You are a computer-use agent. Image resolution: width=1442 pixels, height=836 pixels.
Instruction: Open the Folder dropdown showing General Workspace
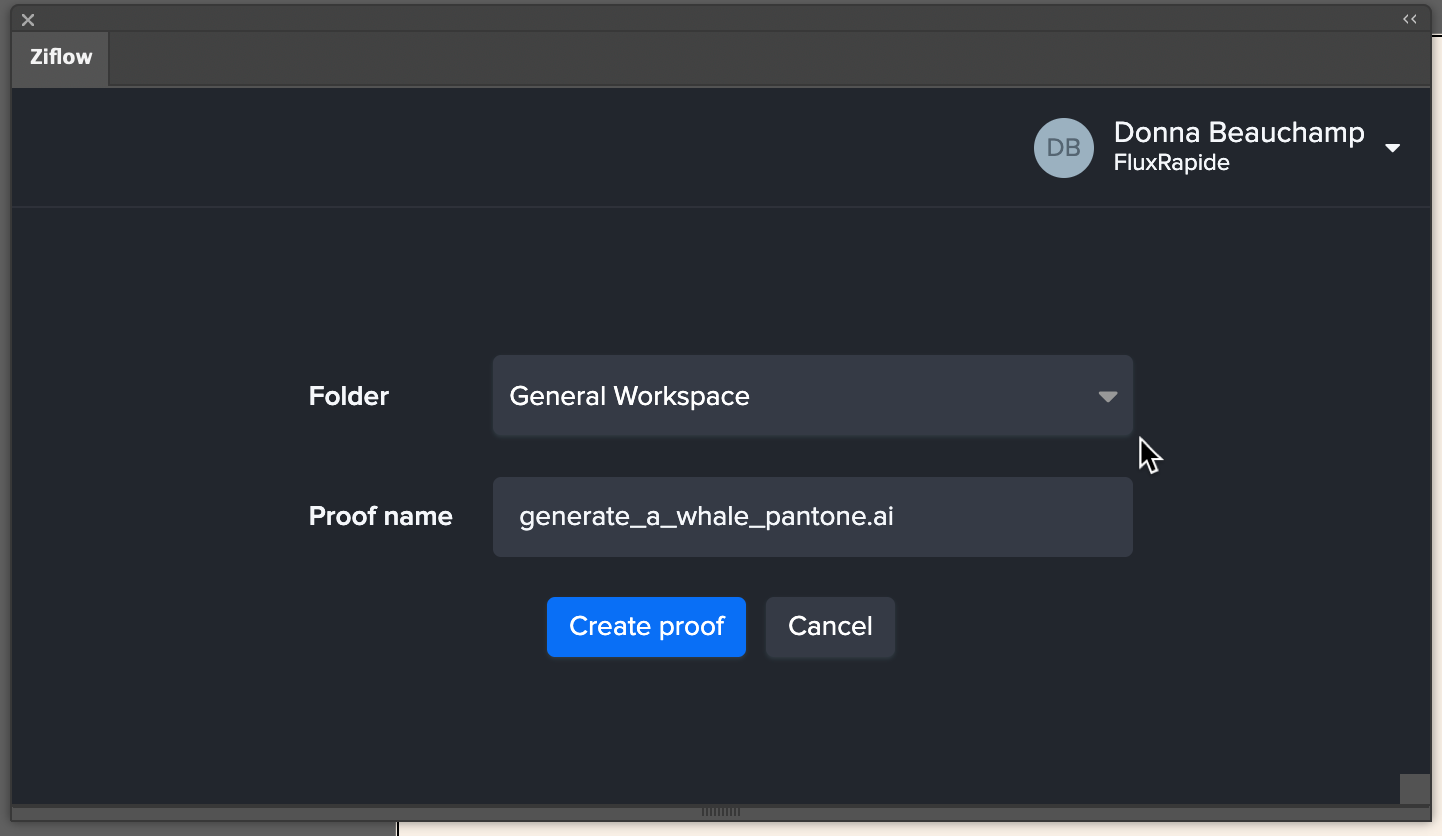coord(812,395)
